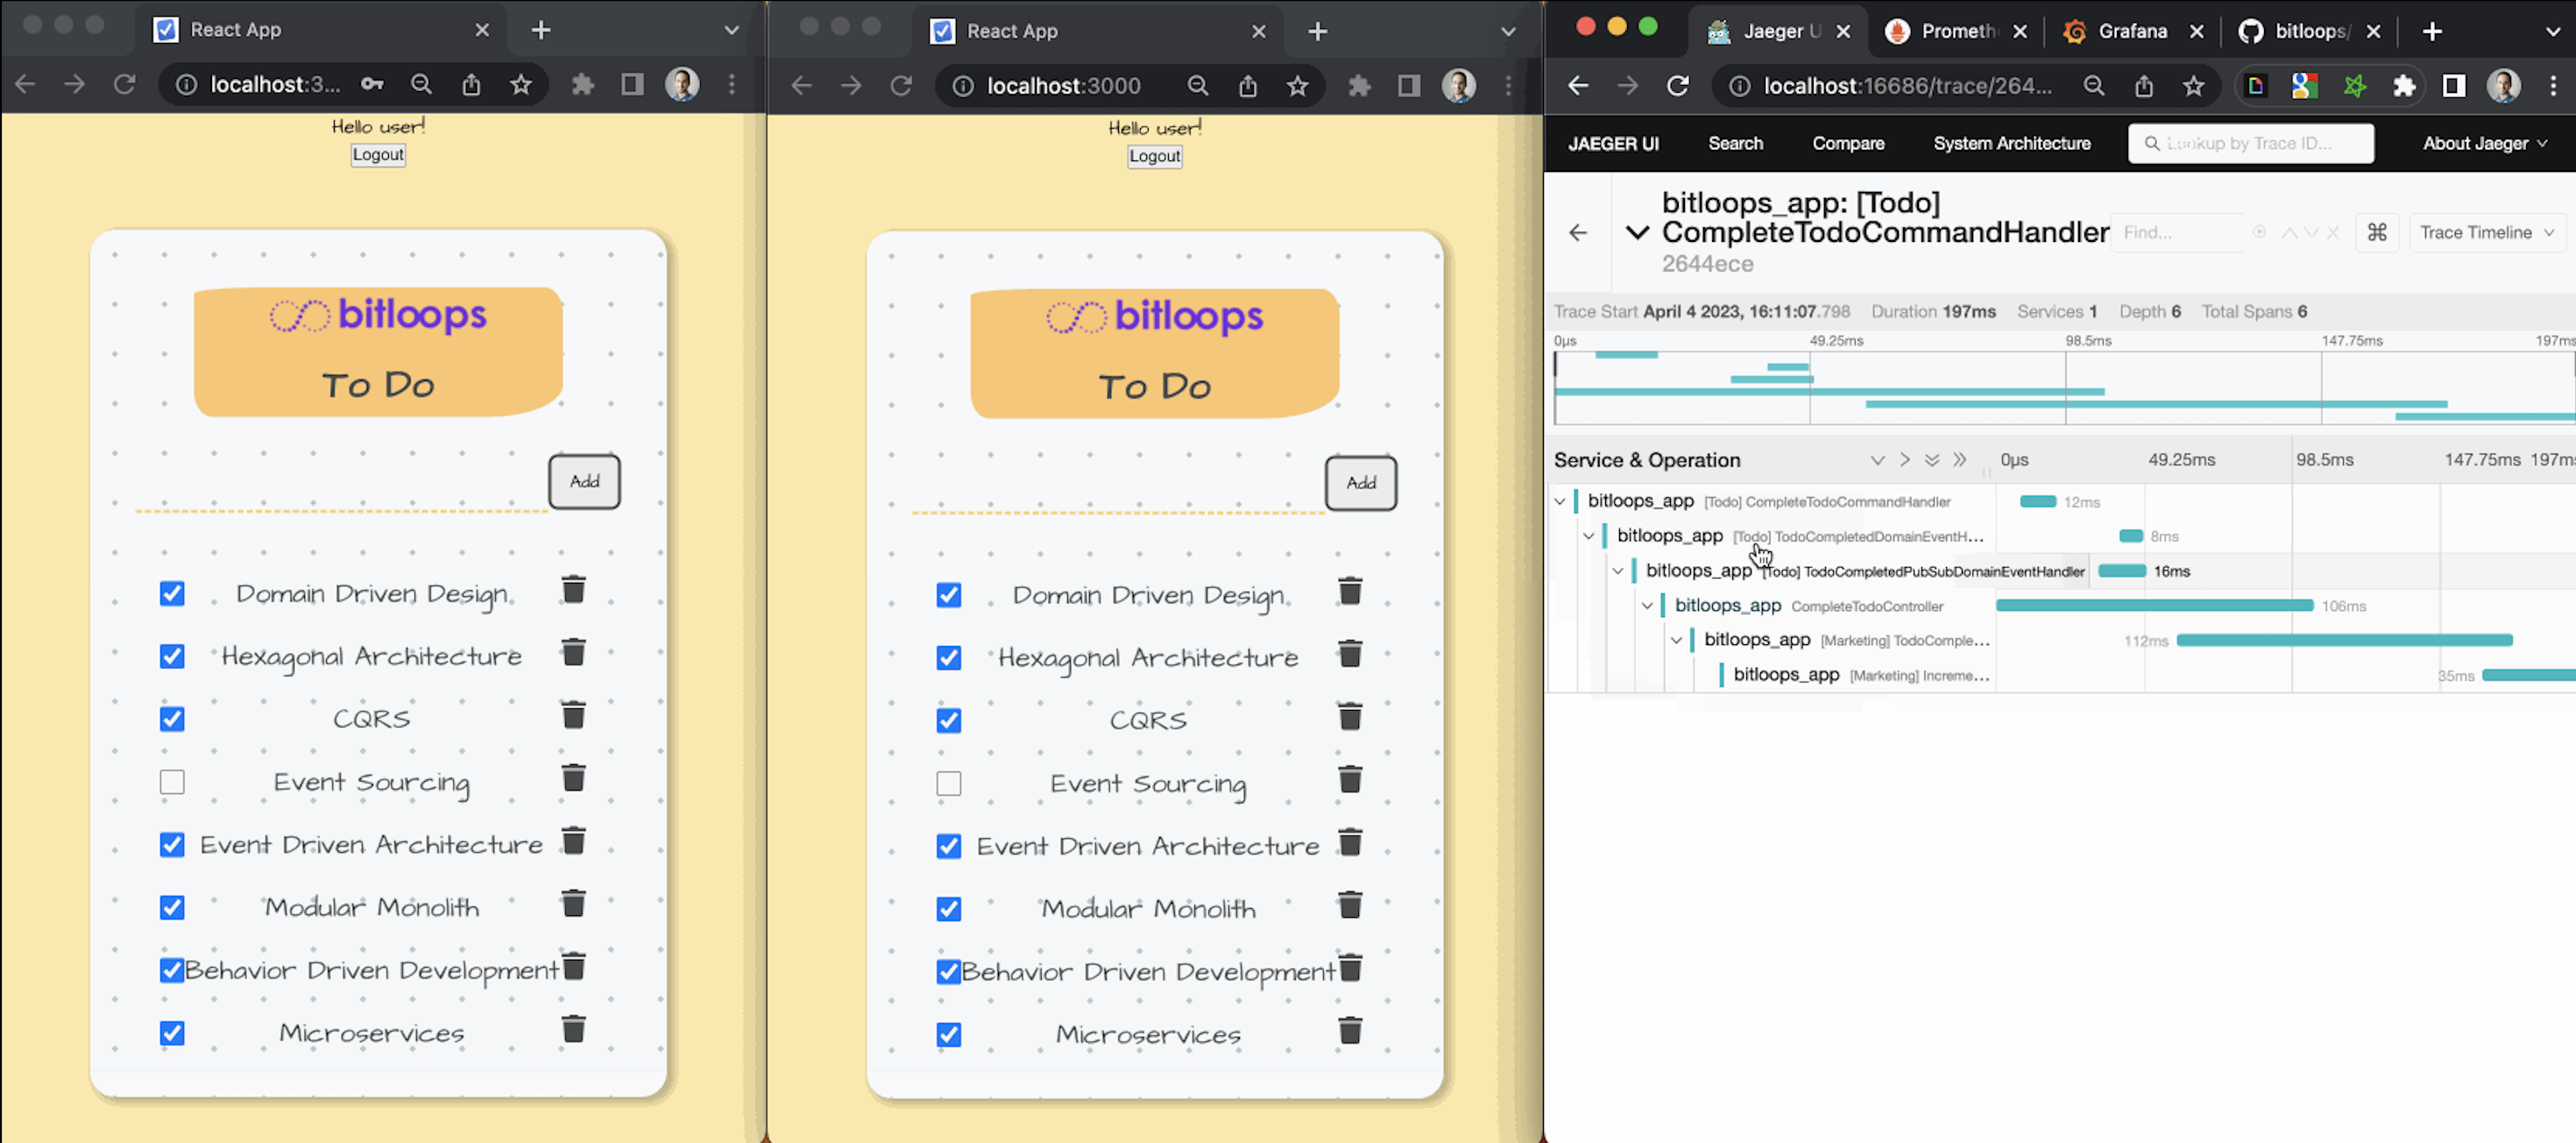Screen dimensions: 2576x1143
Task: Uncheck Modular Monolith in middle window
Action: tap(949, 909)
